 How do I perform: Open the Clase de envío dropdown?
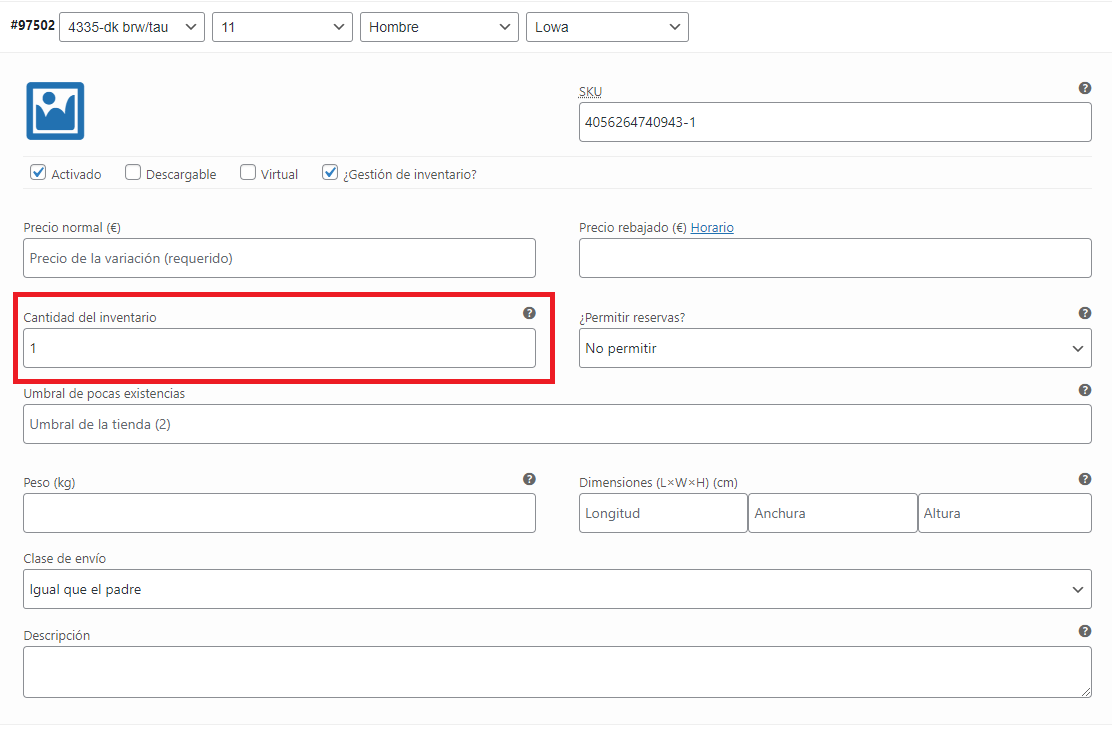(557, 589)
